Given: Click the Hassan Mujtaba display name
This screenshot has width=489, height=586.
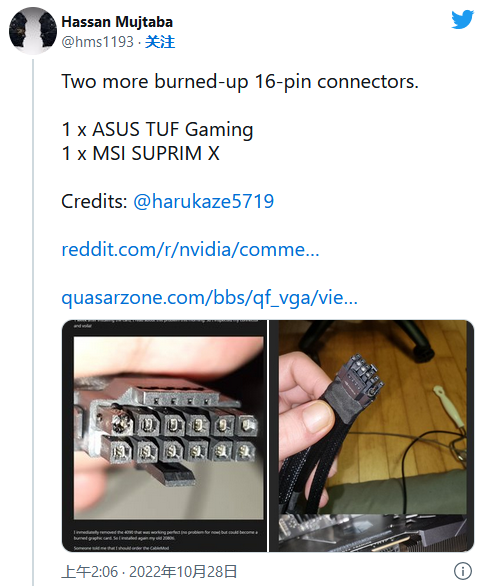Looking at the screenshot, I should click(x=117, y=22).
